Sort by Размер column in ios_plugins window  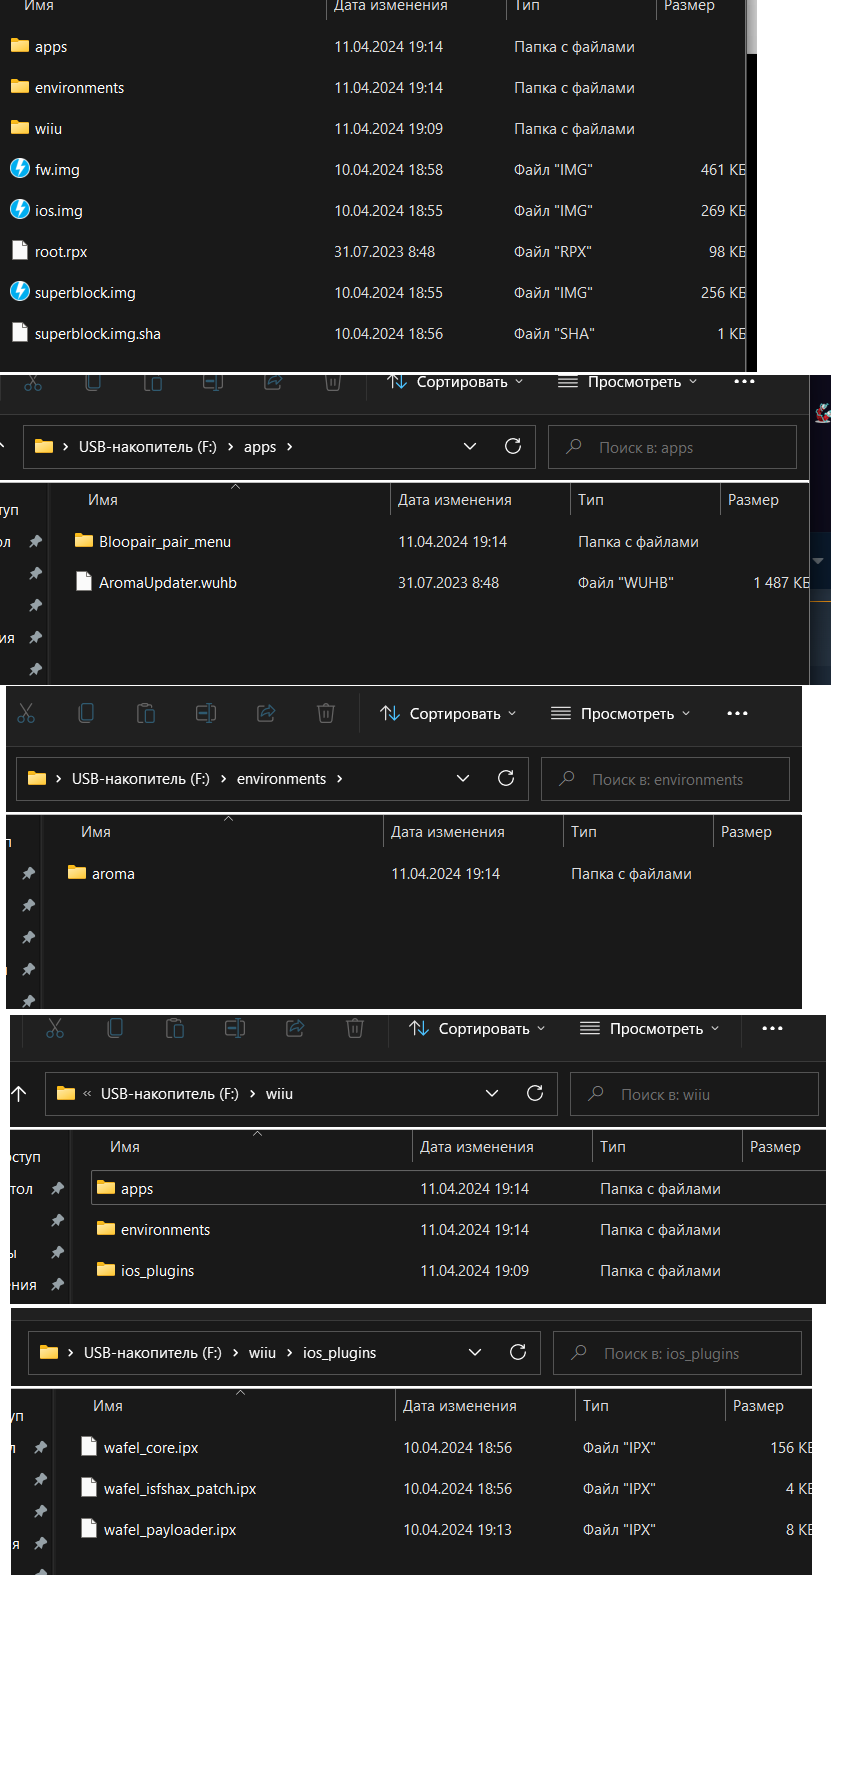[x=758, y=1405]
